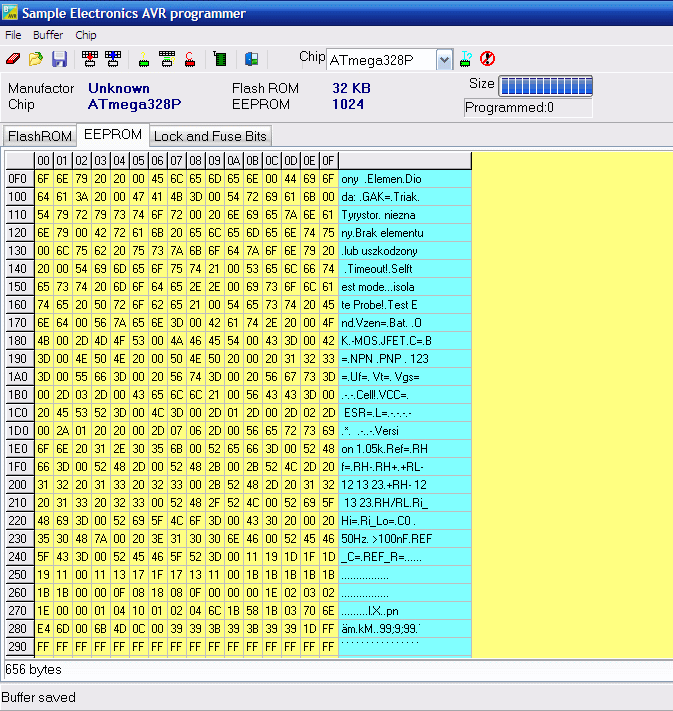Click the blue exit door icon

click(252, 59)
